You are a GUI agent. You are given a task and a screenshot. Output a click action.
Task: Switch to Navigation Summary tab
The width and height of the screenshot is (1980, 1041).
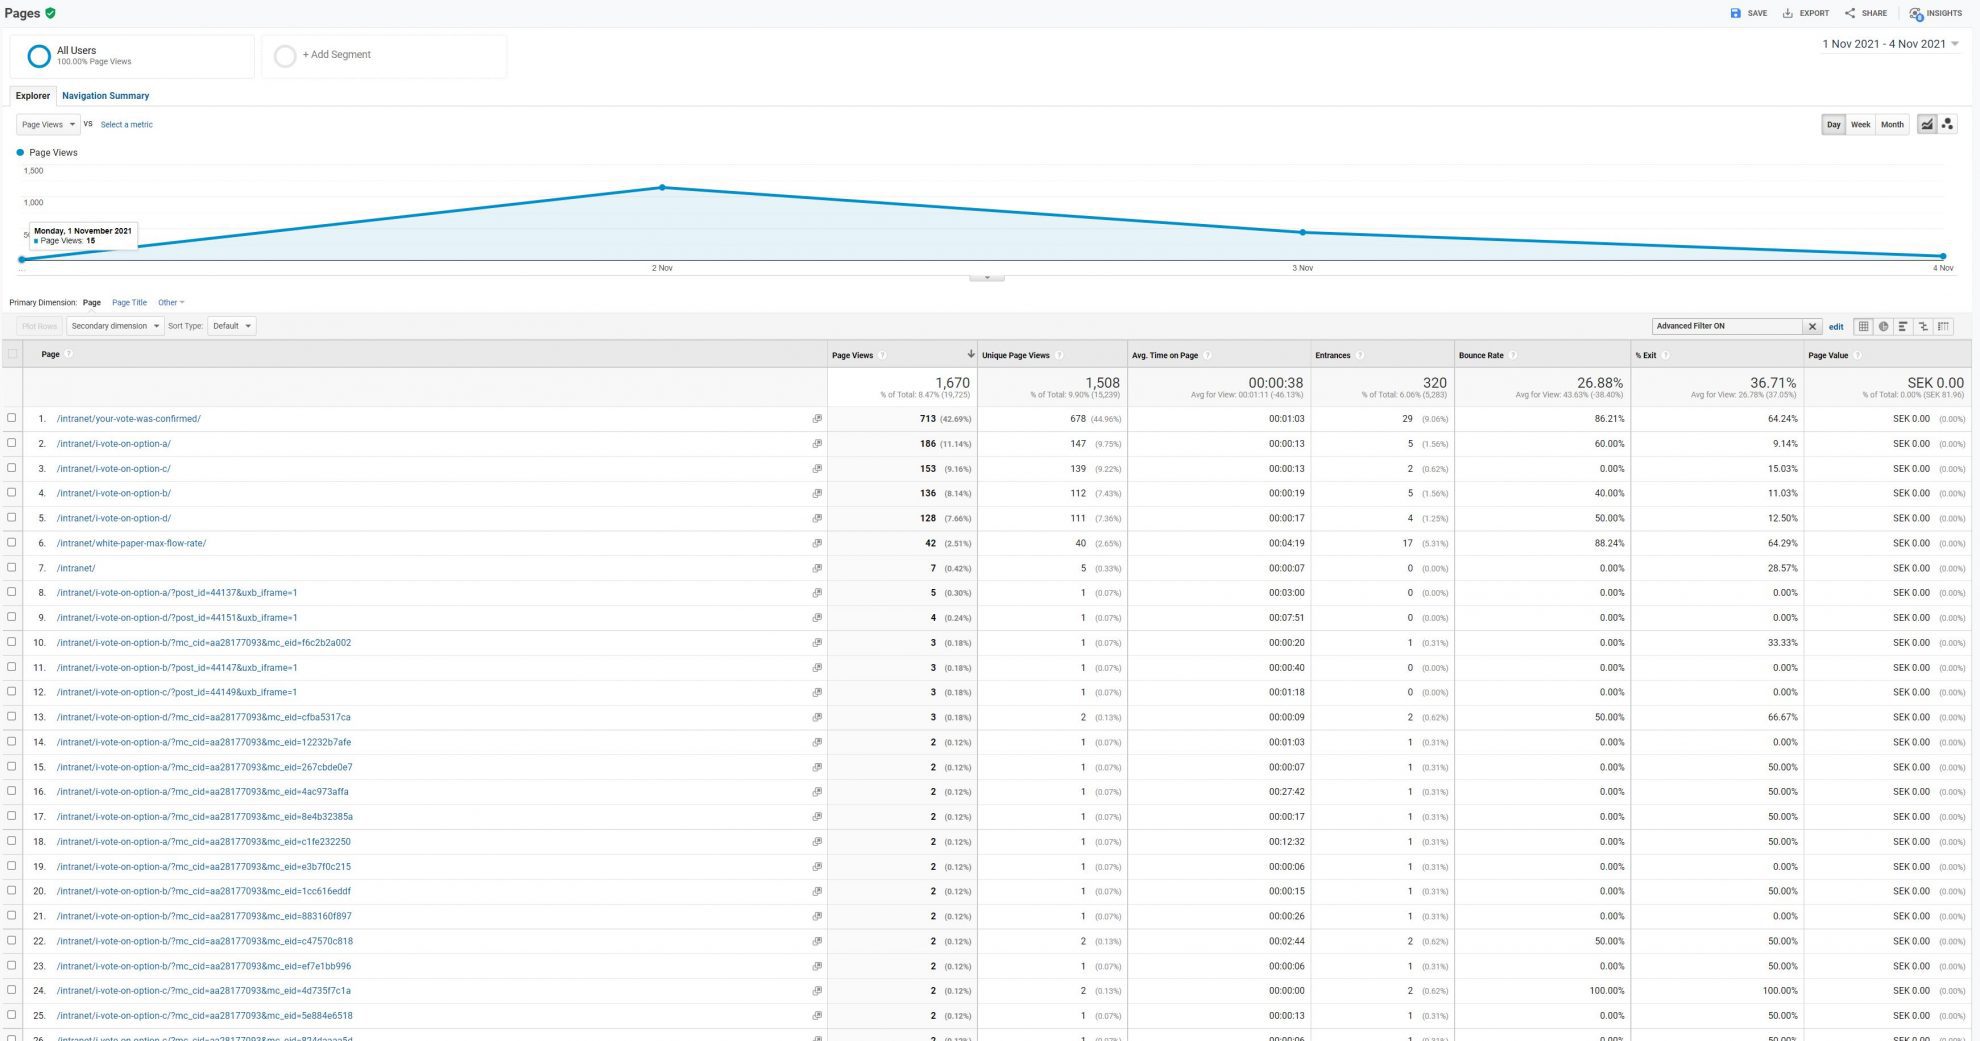105,96
